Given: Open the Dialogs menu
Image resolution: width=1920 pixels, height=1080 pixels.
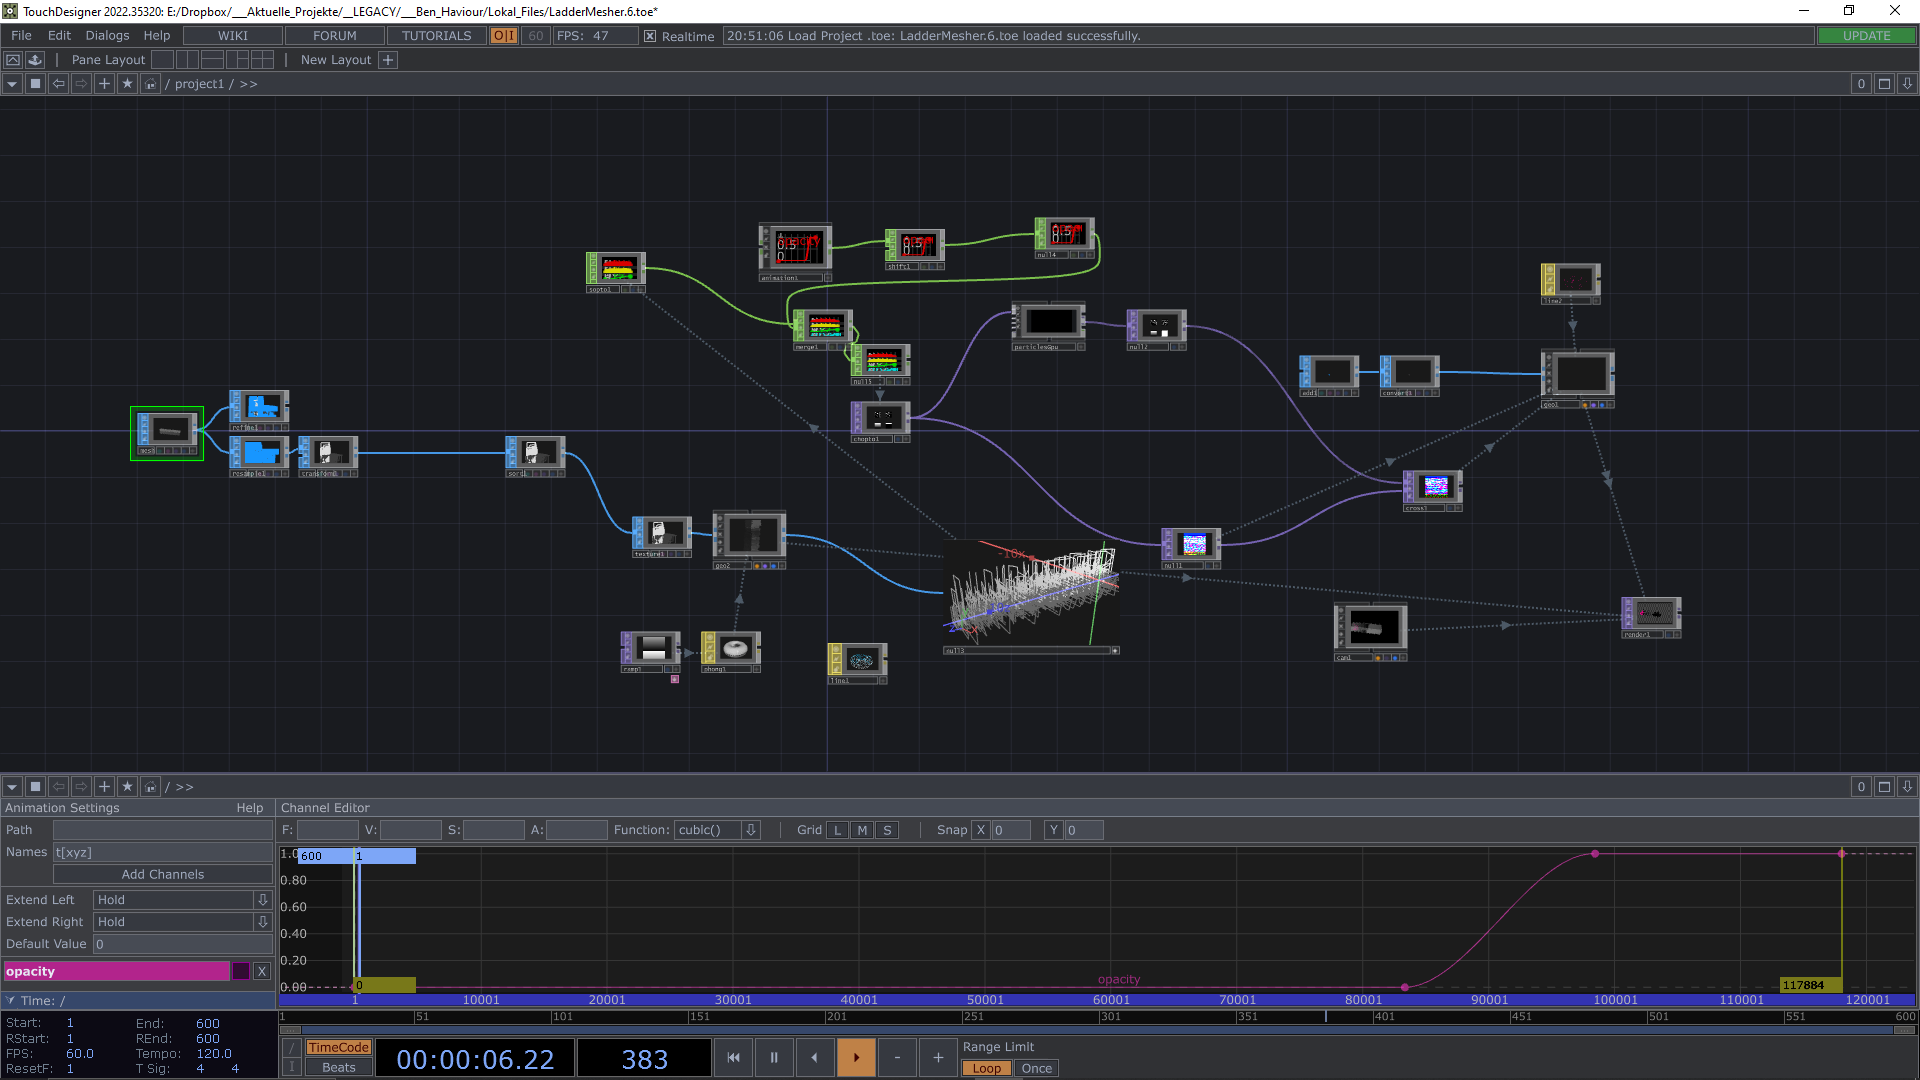Looking at the screenshot, I should (x=107, y=36).
